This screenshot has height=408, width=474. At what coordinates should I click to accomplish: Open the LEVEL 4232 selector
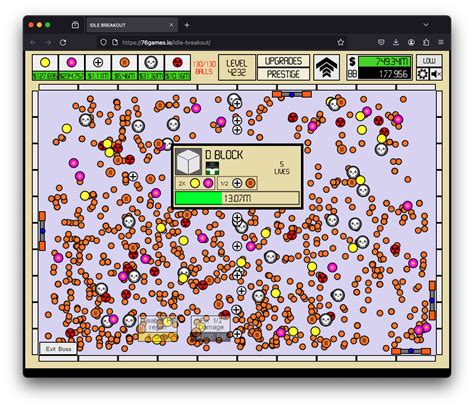[x=237, y=68]
